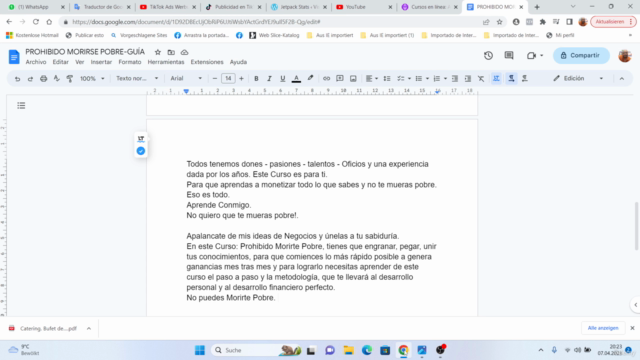Decrease the indent
This screenshot has width=640, height=360.
click(455, 78)
